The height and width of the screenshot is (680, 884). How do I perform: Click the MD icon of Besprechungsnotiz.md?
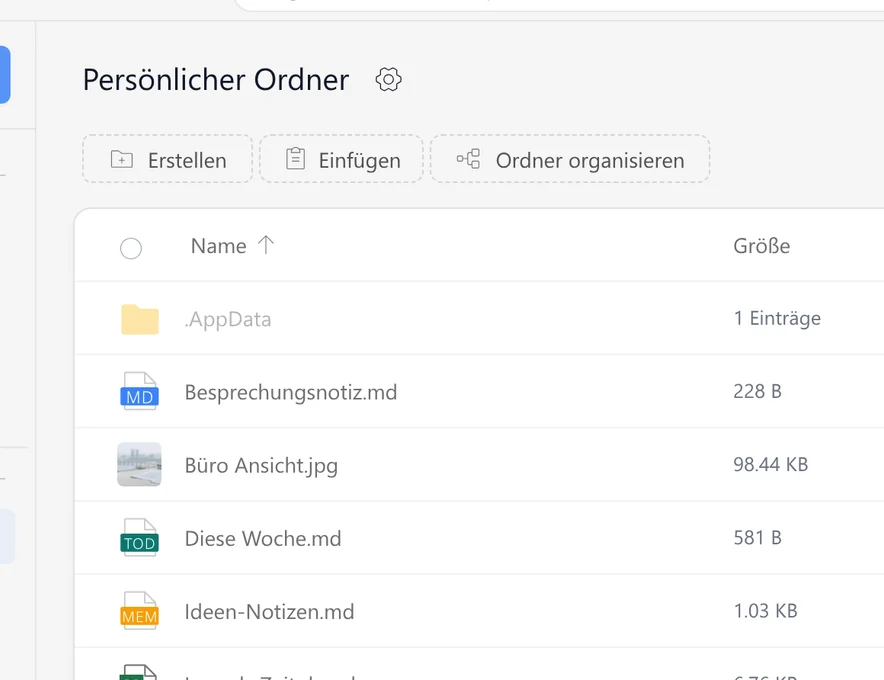point(139,391)
